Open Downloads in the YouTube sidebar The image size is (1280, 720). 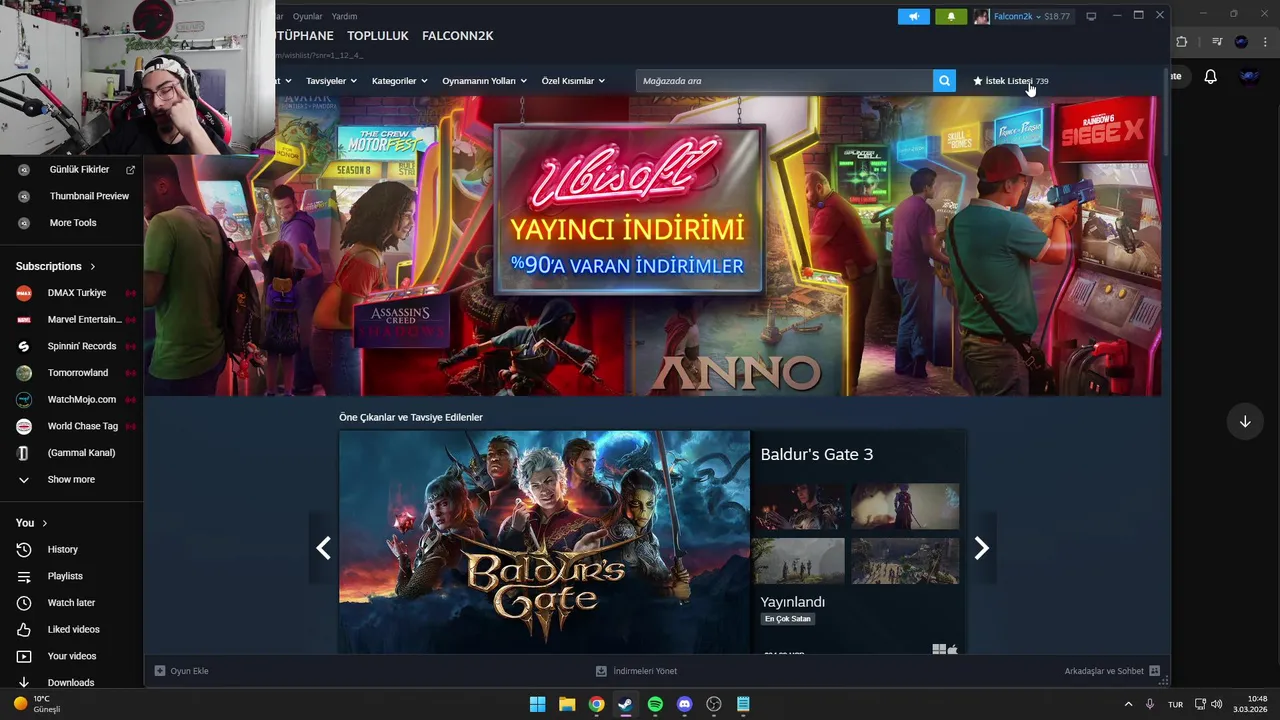tap(70, 682)
